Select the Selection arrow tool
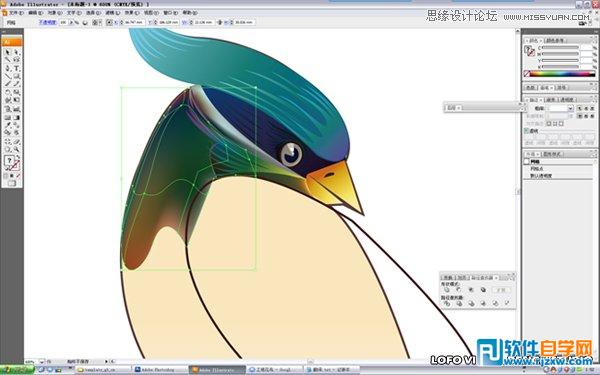The image size is (600, 375). pos(7,52)
